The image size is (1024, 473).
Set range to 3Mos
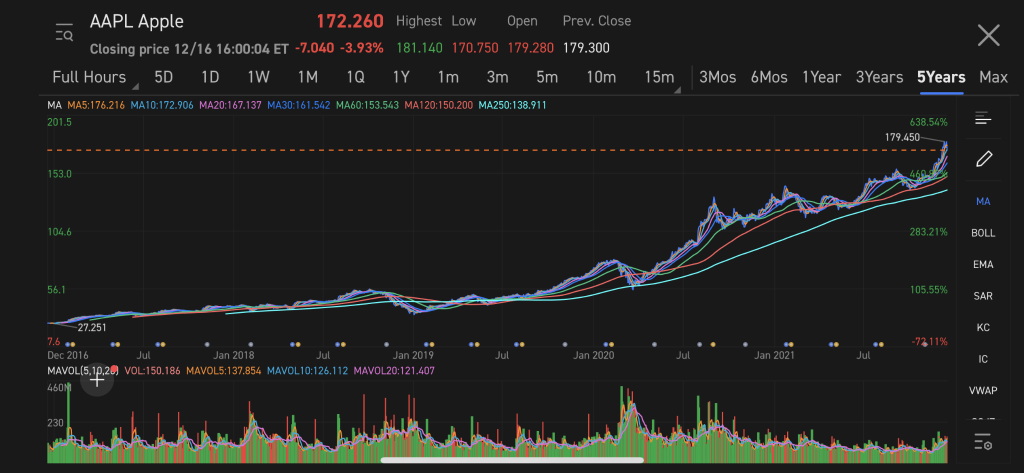click(718, 77)
